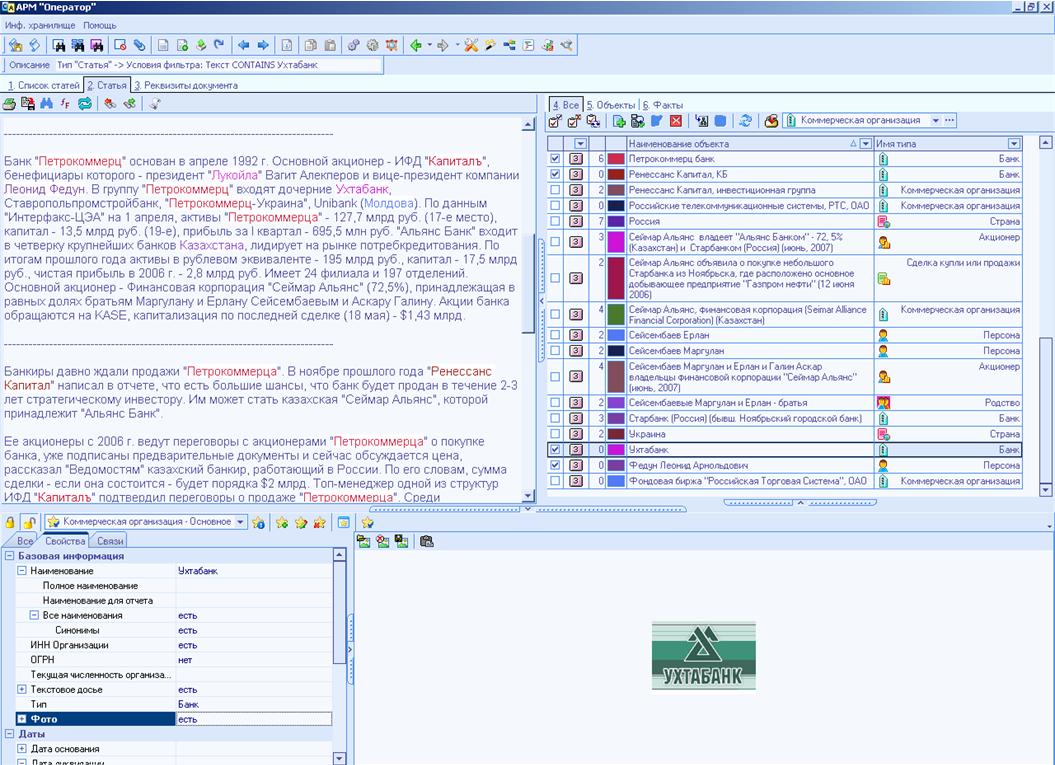The width and height of the screenshot is (1055, 765).
Task: Check the Фондовая биржа row checkbox
Action: (555, 481)
